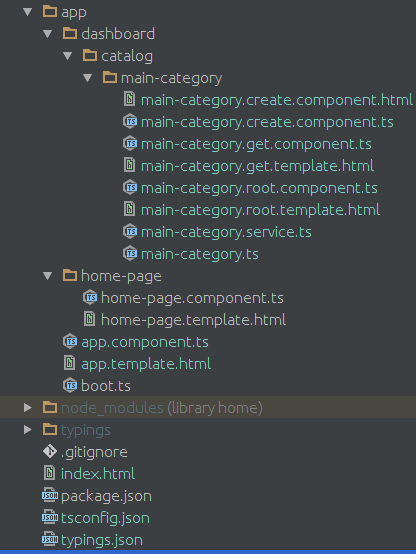416x554 pixels.
Task: Select file main-category.root.template.html
Action: (x=260, y=210)
